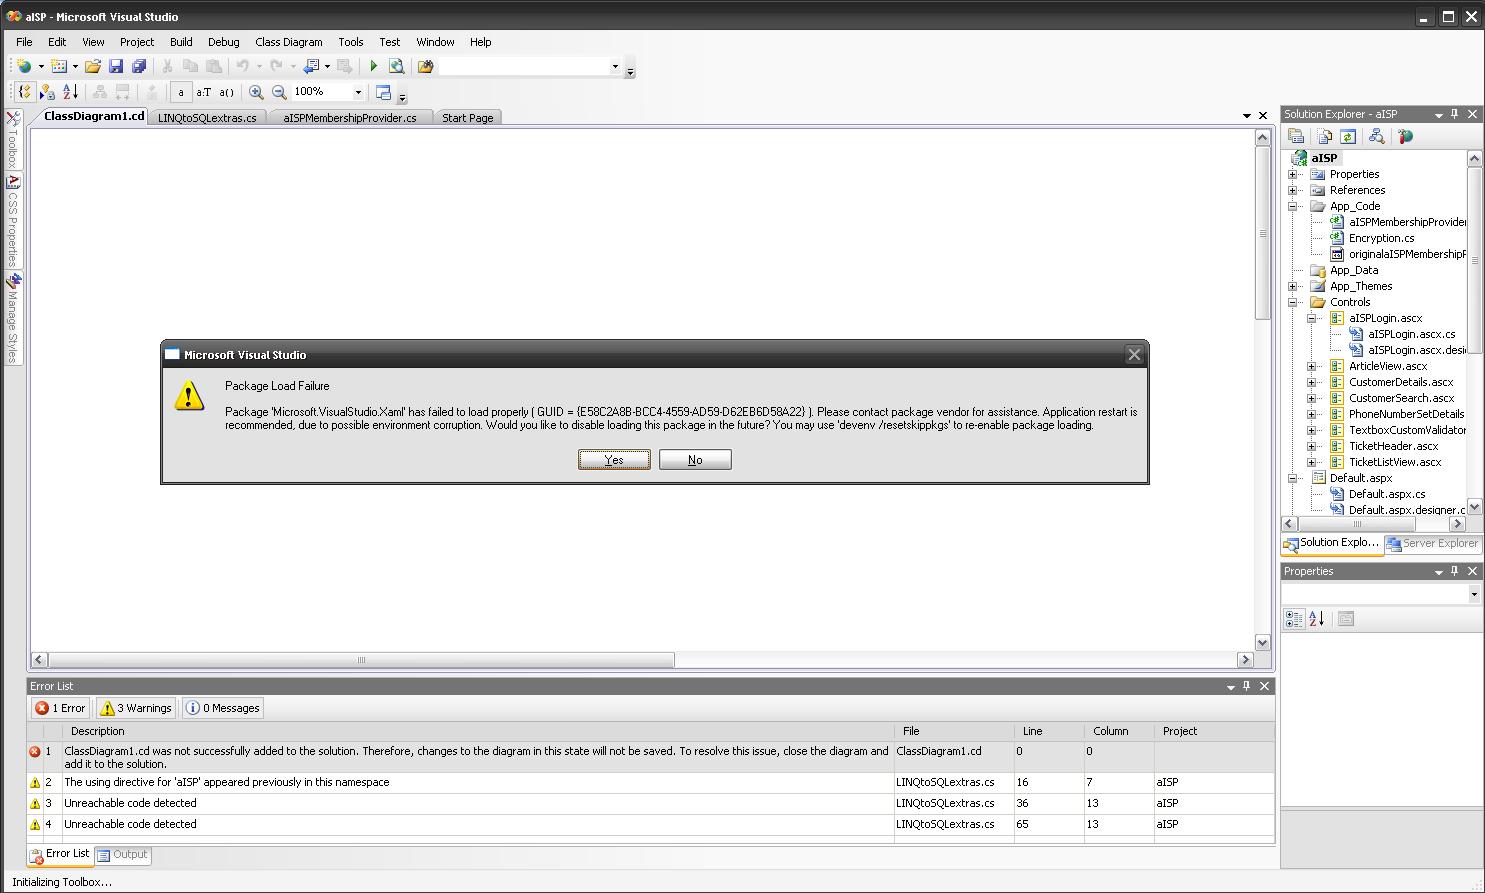
Task: Toggle the 0 Messages filter
Action: 223,708
